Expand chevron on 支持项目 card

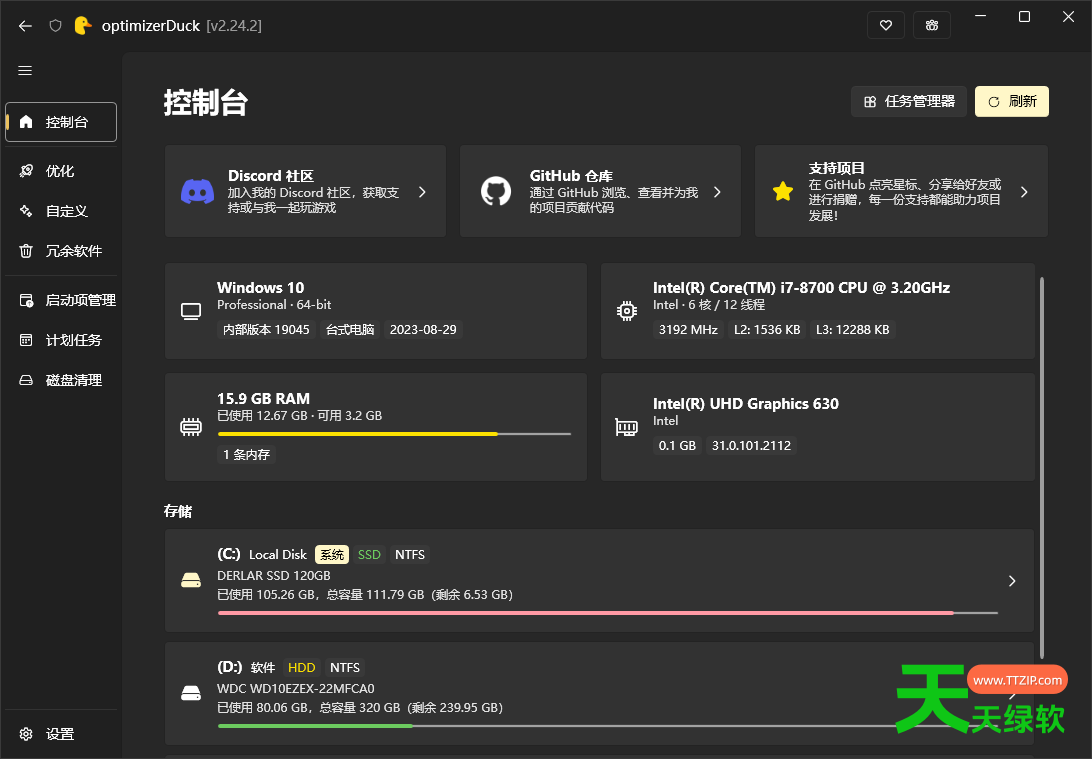click(1024, 191)
